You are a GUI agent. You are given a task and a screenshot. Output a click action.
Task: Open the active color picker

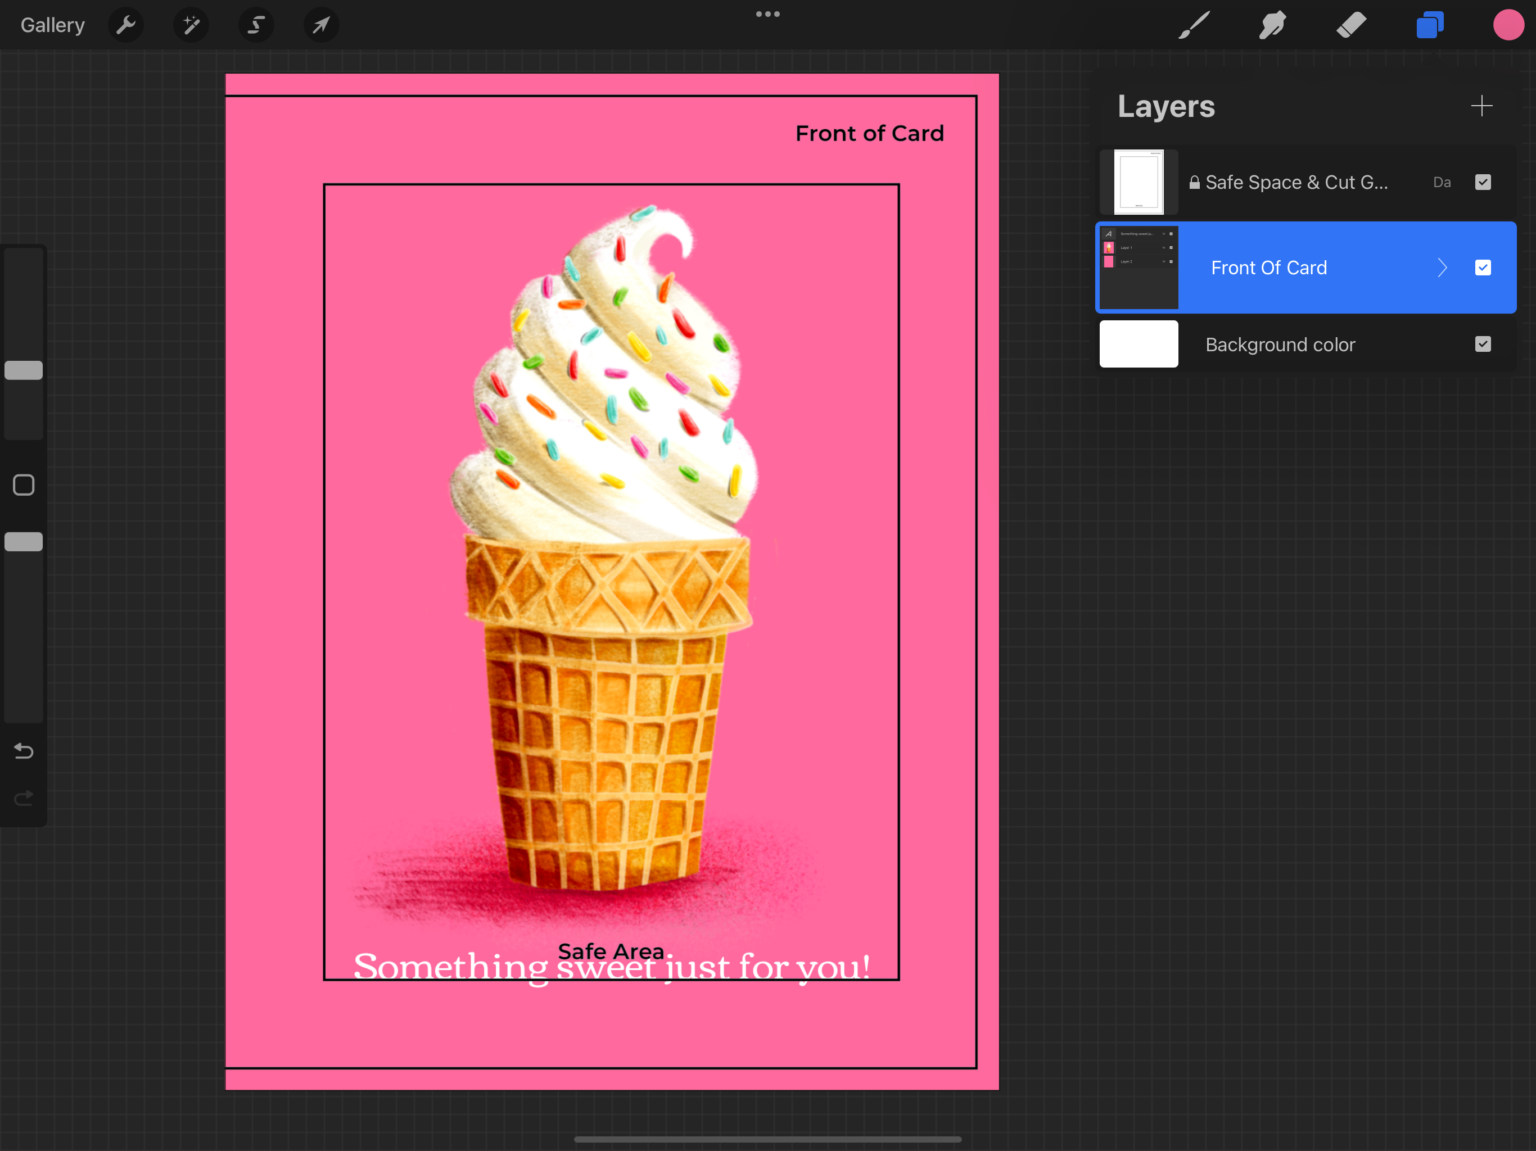tap(1508, 24)
